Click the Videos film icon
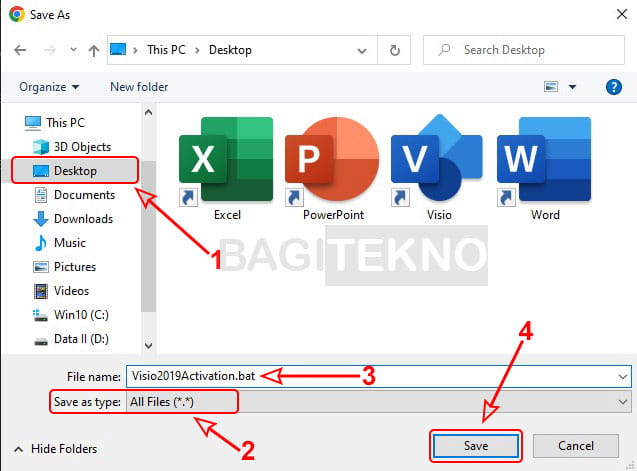 (41, 291)
